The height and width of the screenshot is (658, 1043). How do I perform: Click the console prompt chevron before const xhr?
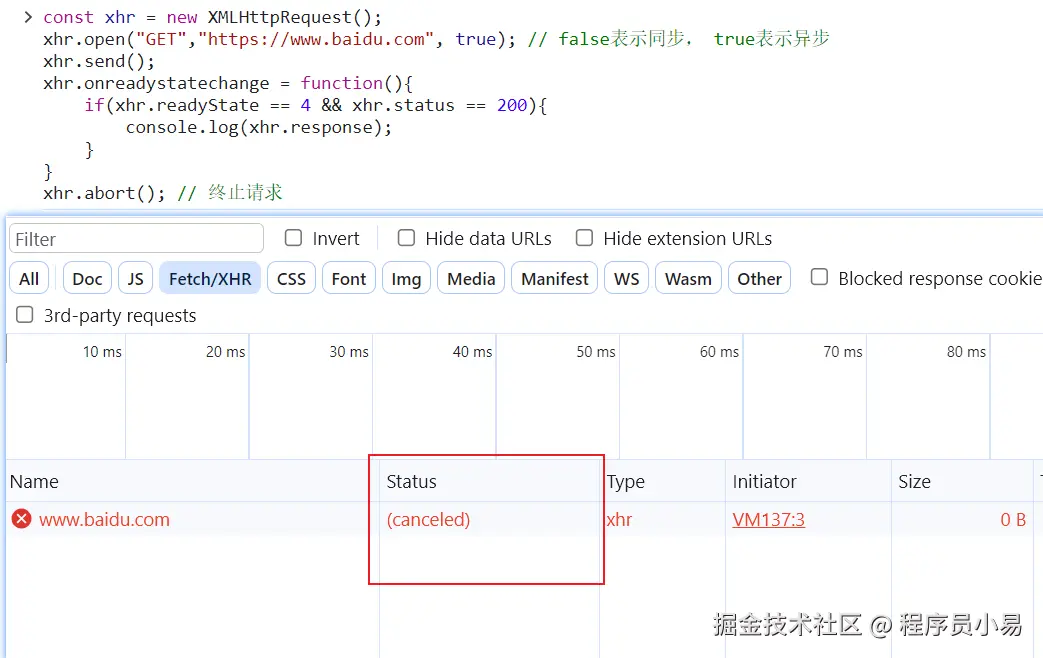tap(27, 17)
